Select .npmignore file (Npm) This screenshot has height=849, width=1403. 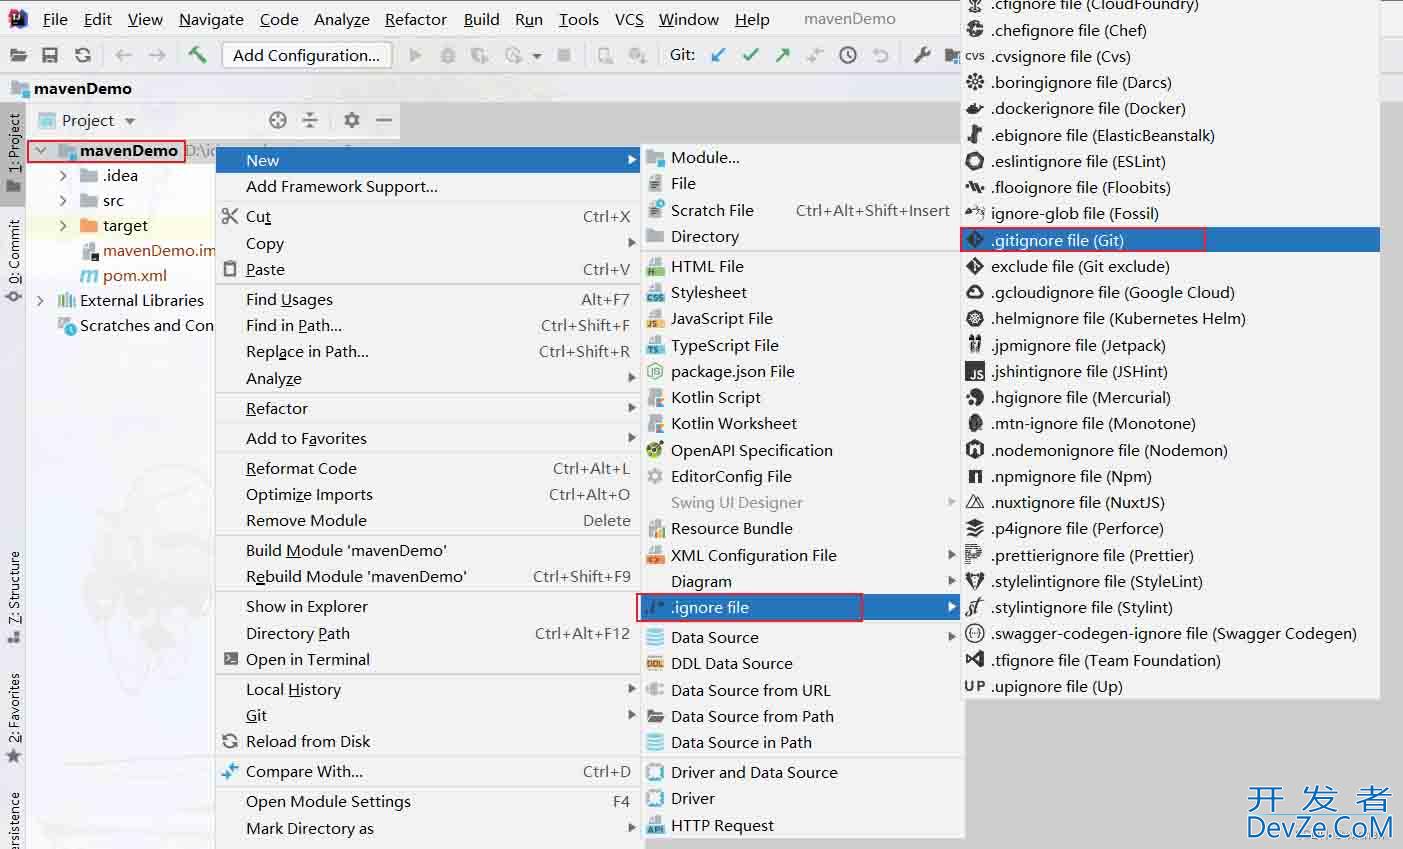1170,476
